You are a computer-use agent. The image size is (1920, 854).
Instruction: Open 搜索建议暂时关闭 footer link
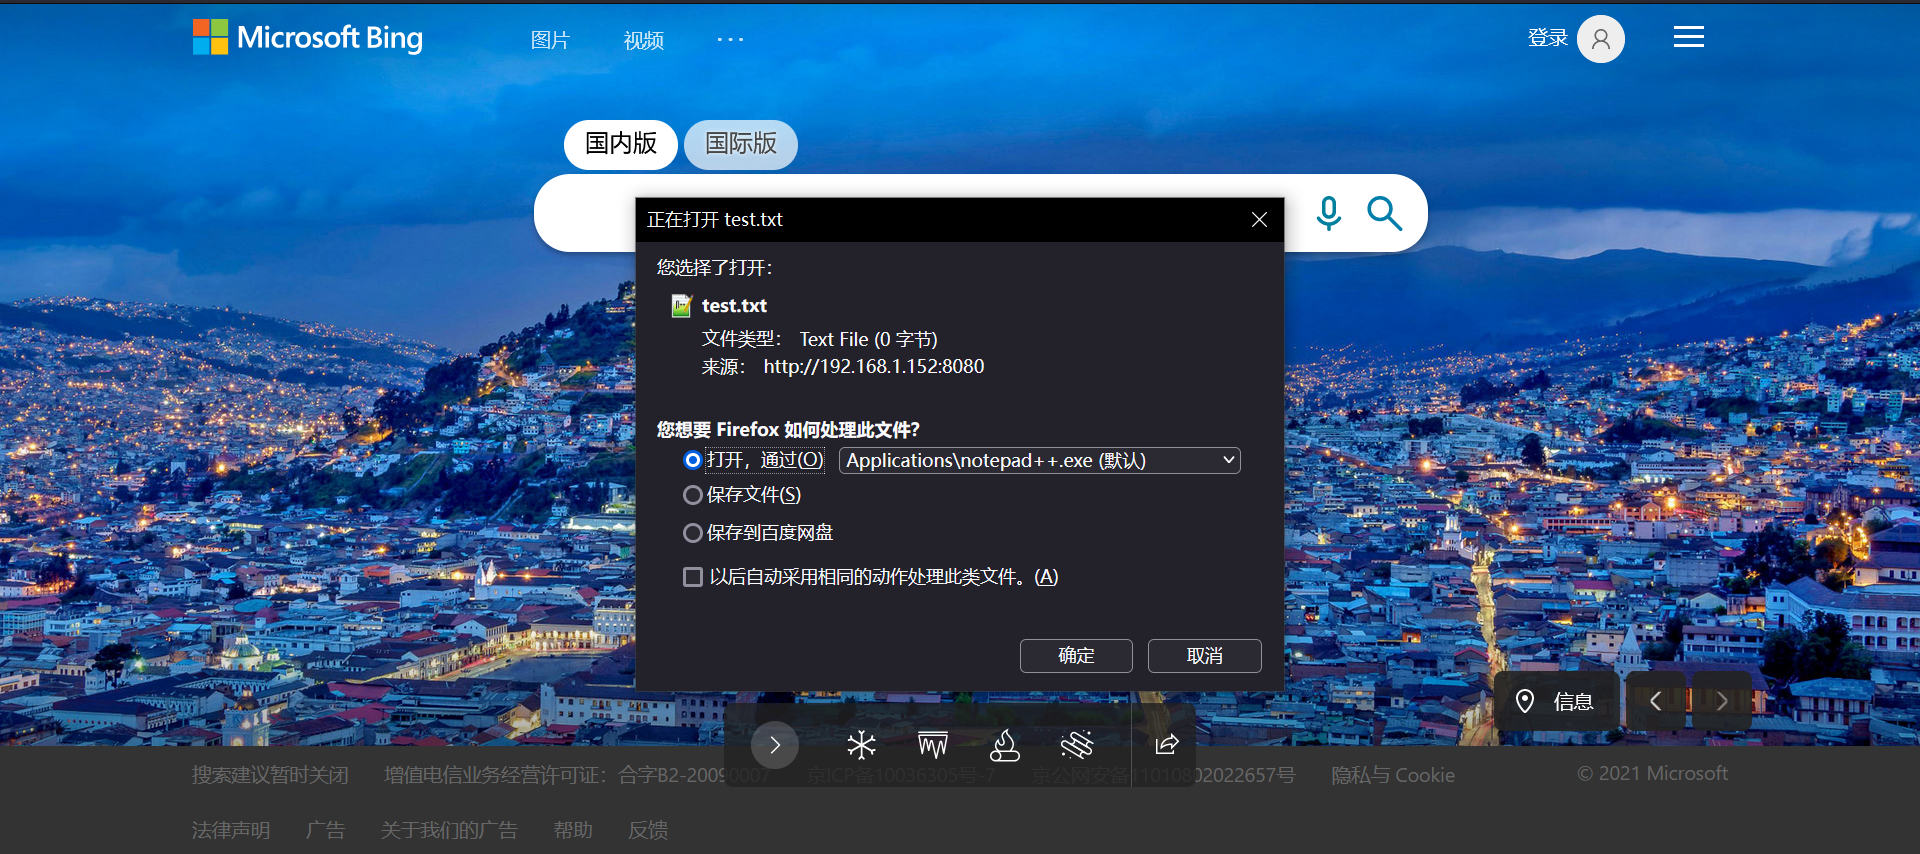coord(270,775)
